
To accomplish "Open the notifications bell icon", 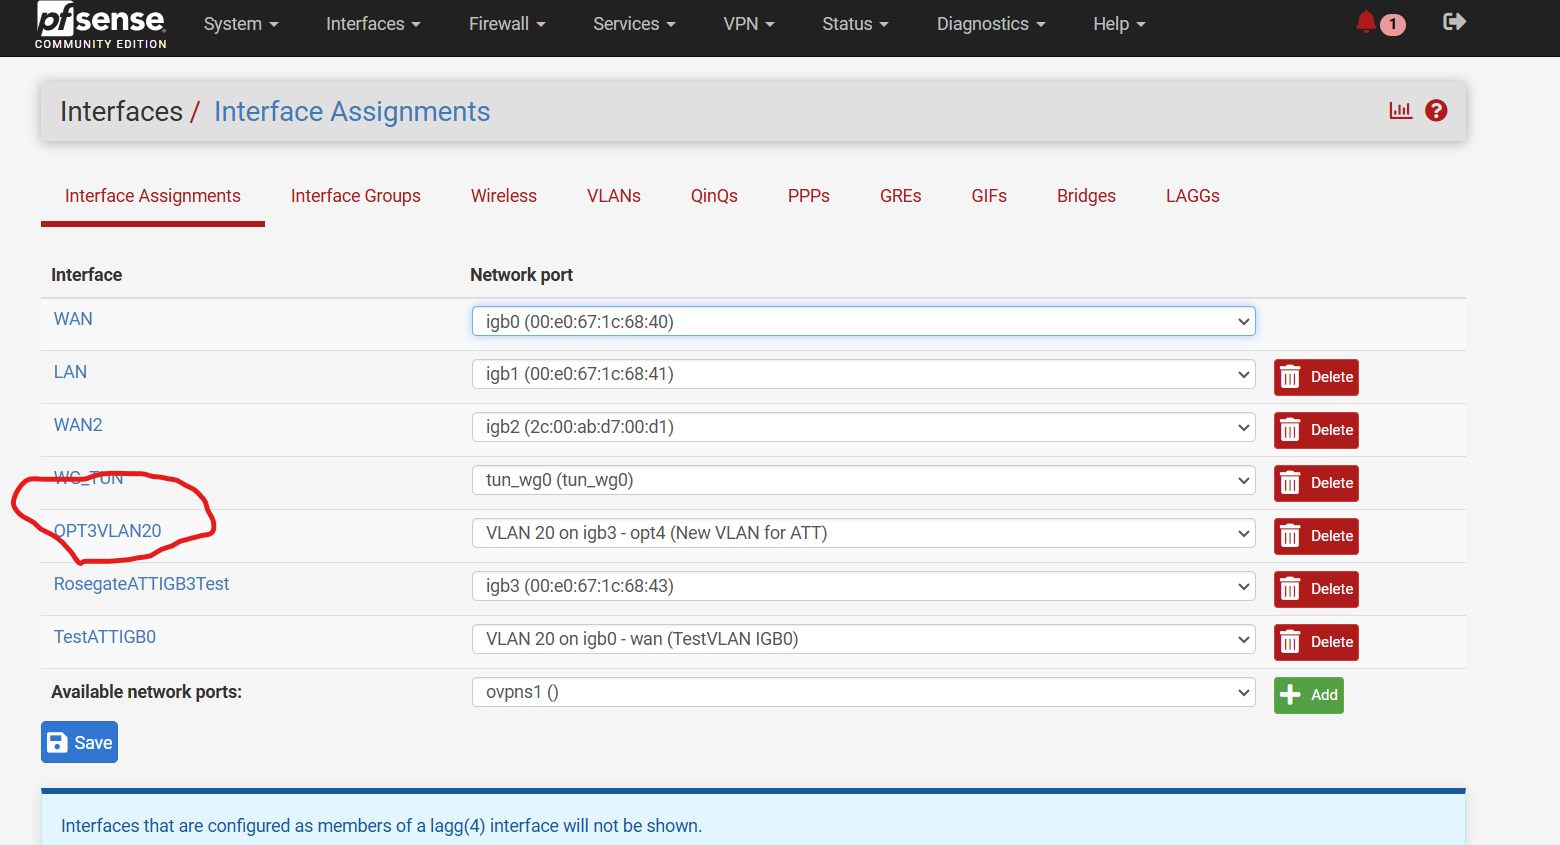I will tap(1366, 22).
